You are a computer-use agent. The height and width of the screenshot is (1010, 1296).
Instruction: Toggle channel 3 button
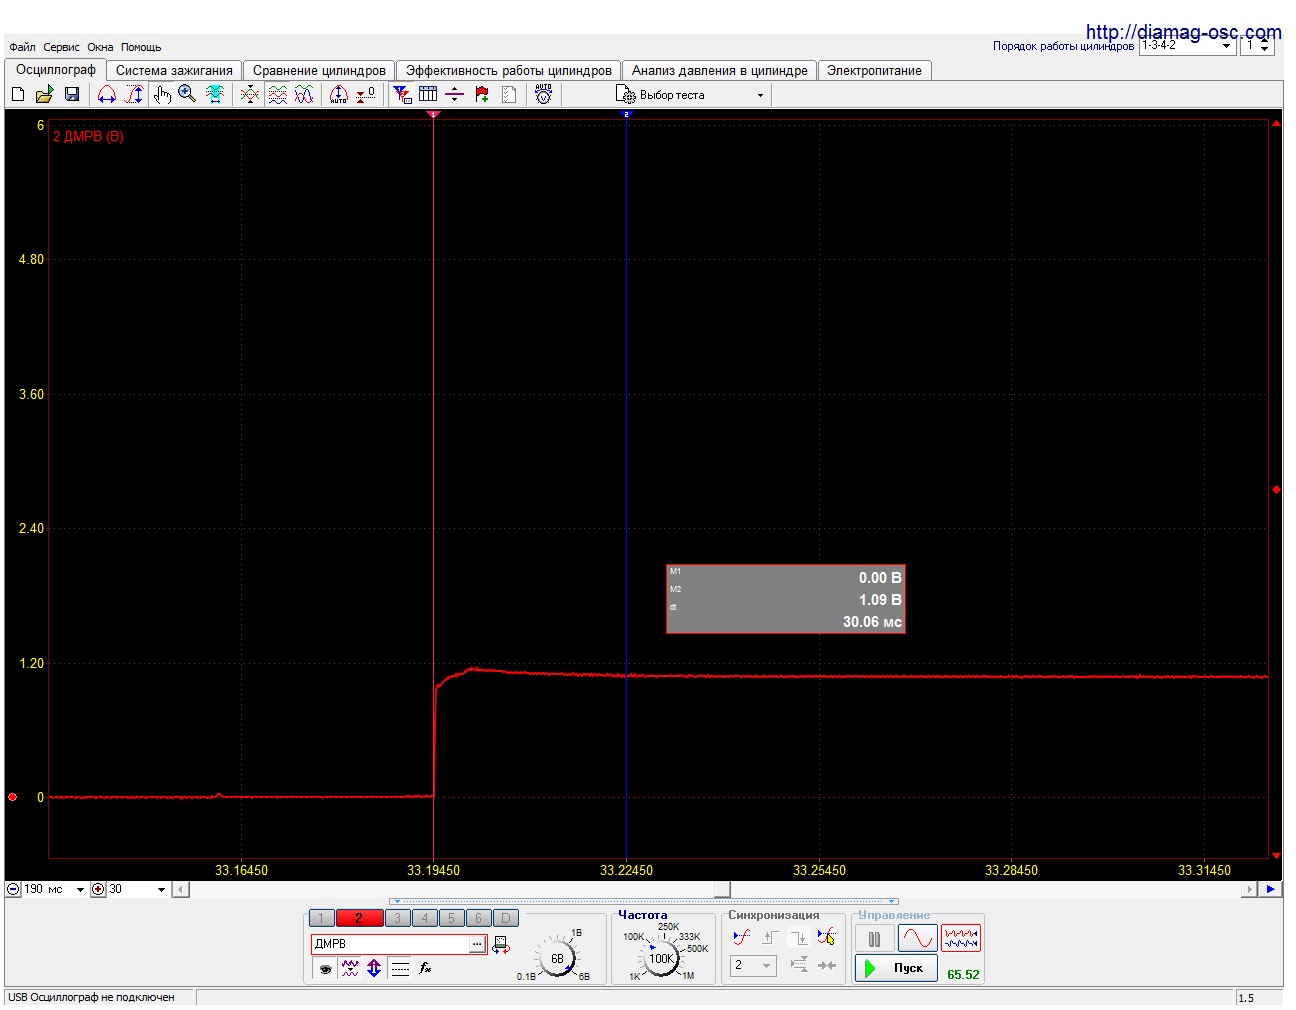397,918
